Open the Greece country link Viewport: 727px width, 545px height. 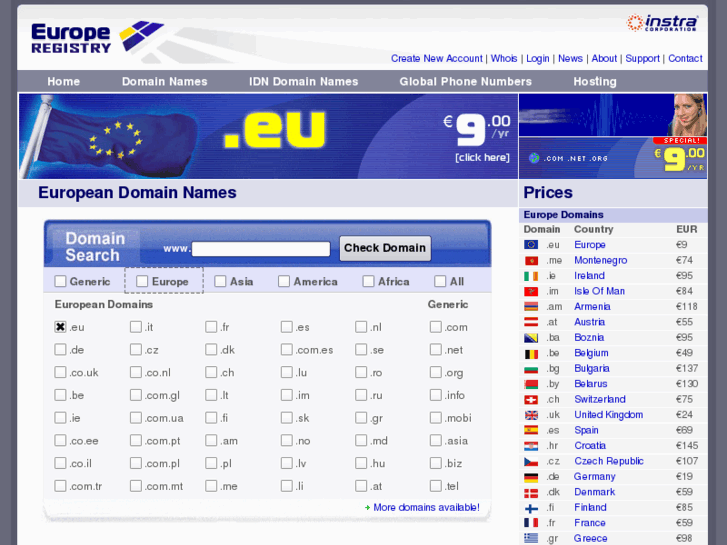(590, 539)
